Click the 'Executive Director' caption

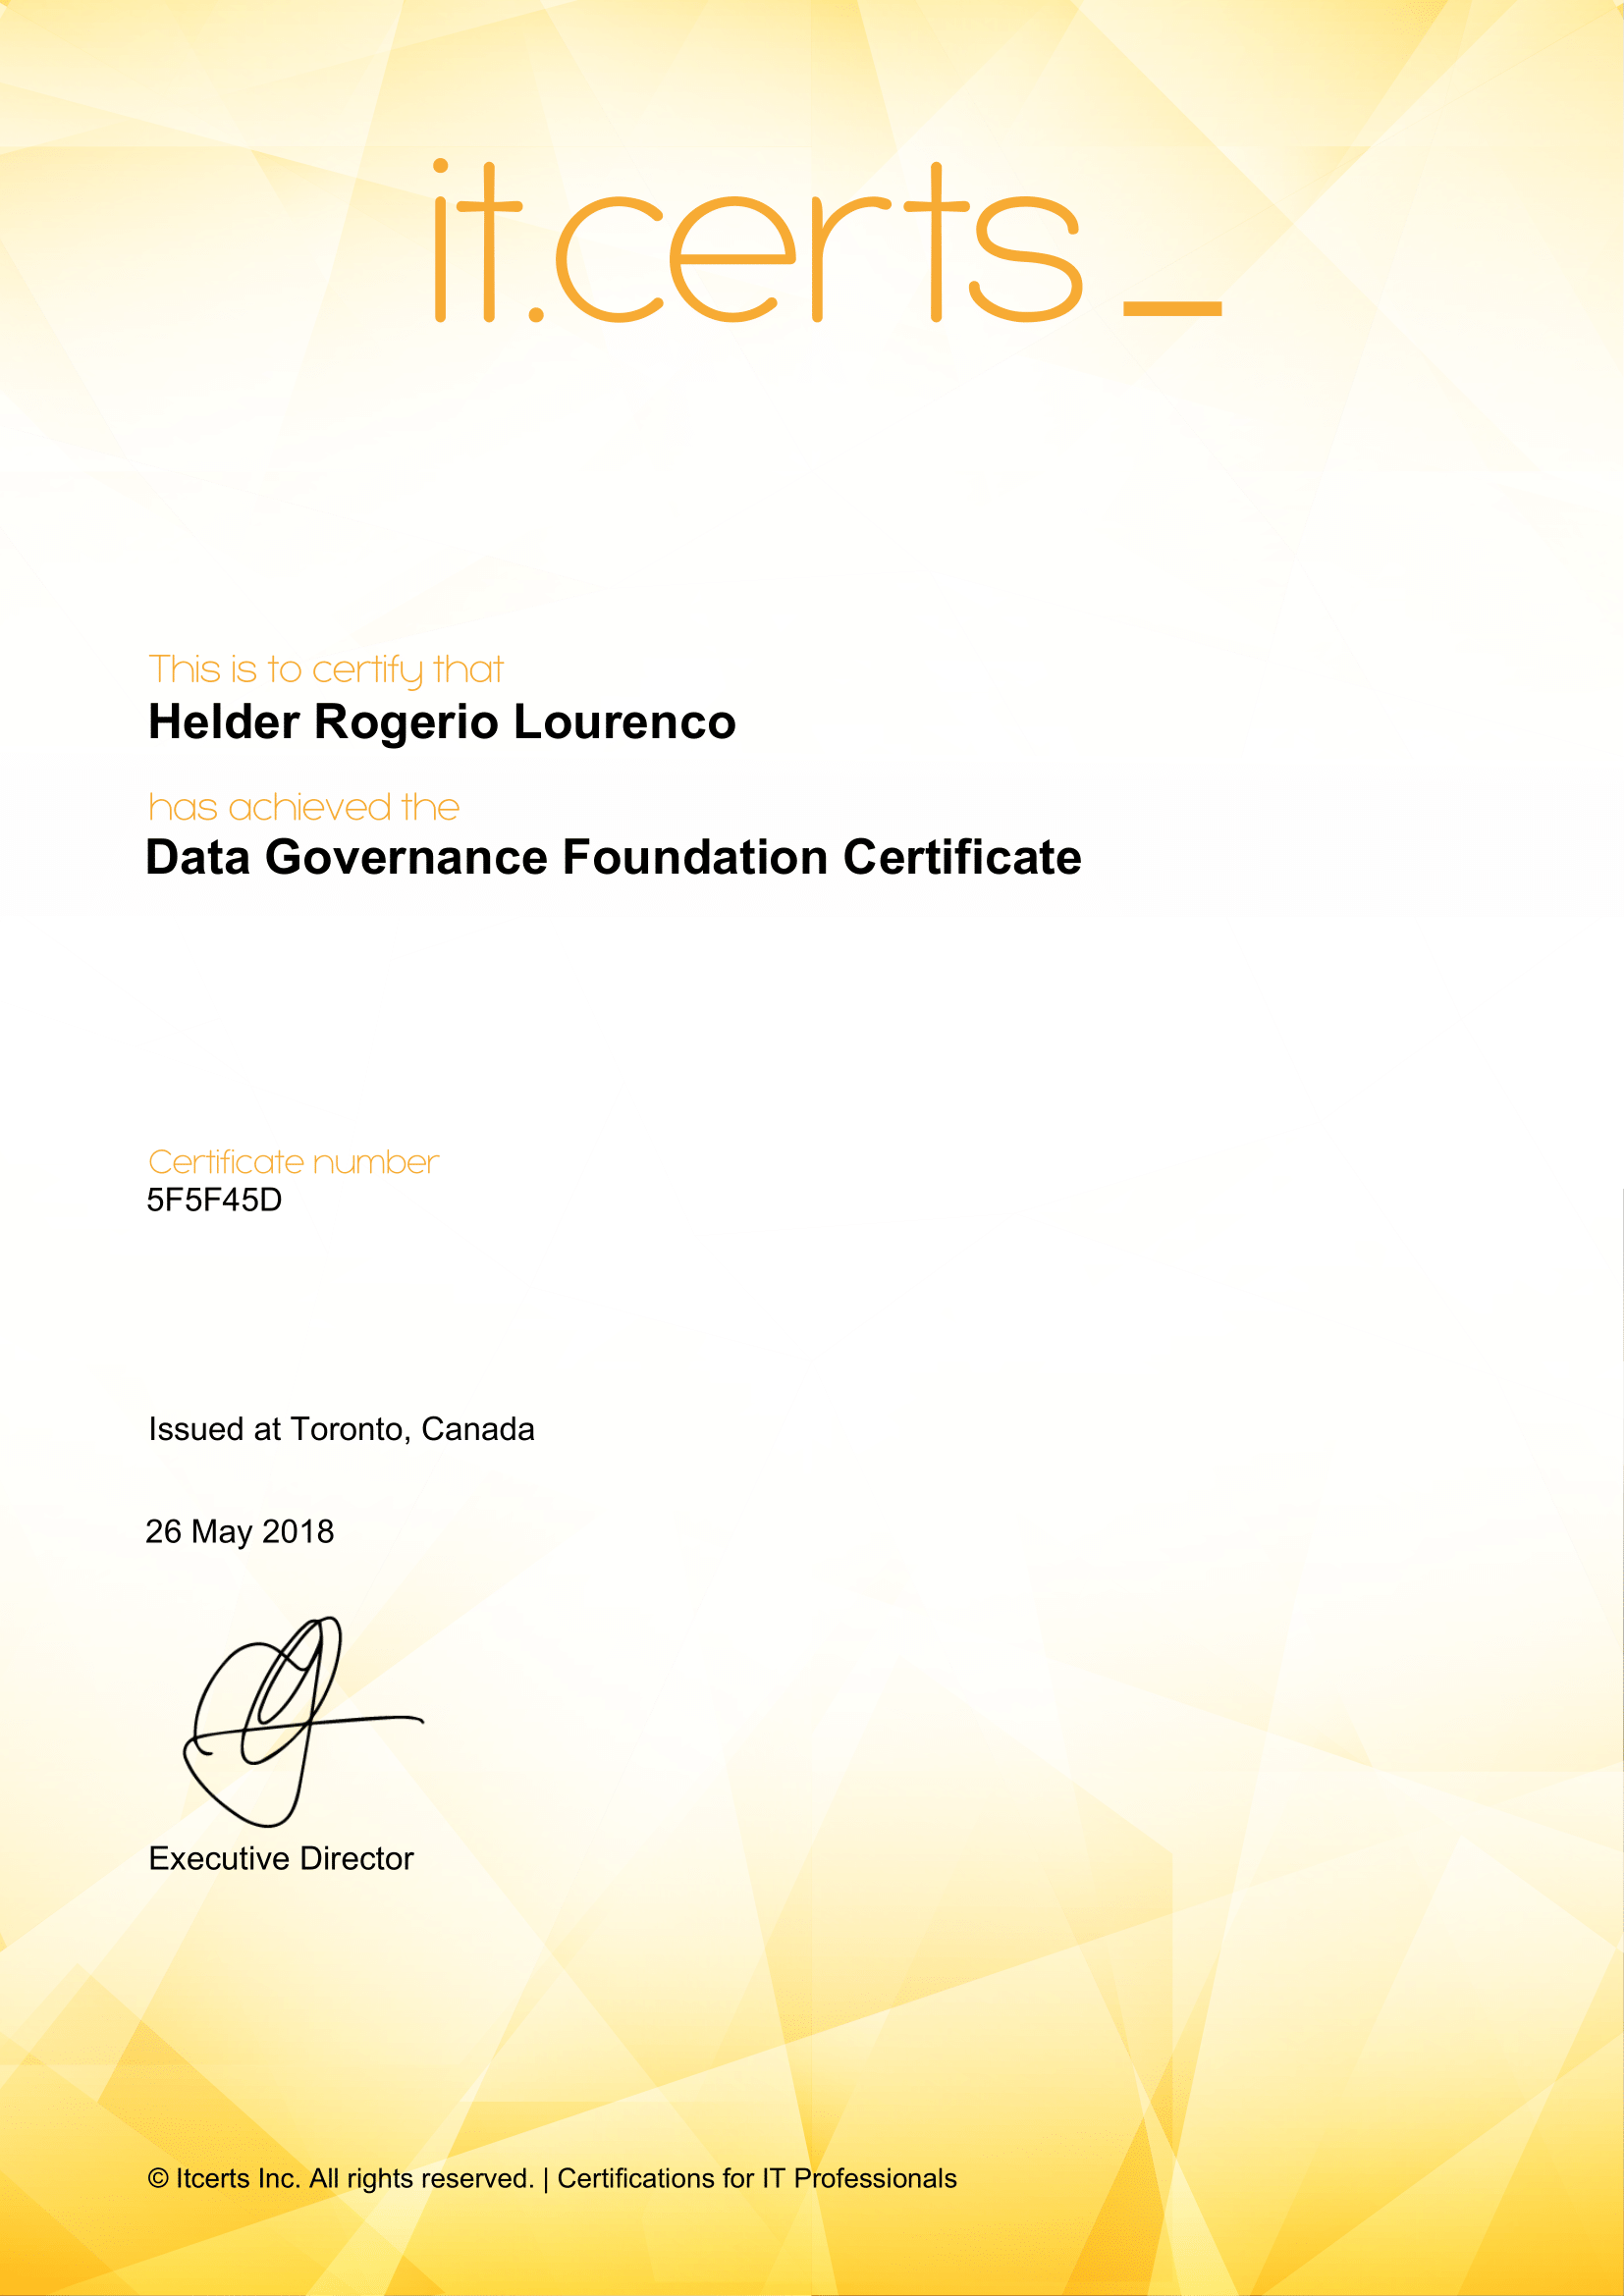281,1858
